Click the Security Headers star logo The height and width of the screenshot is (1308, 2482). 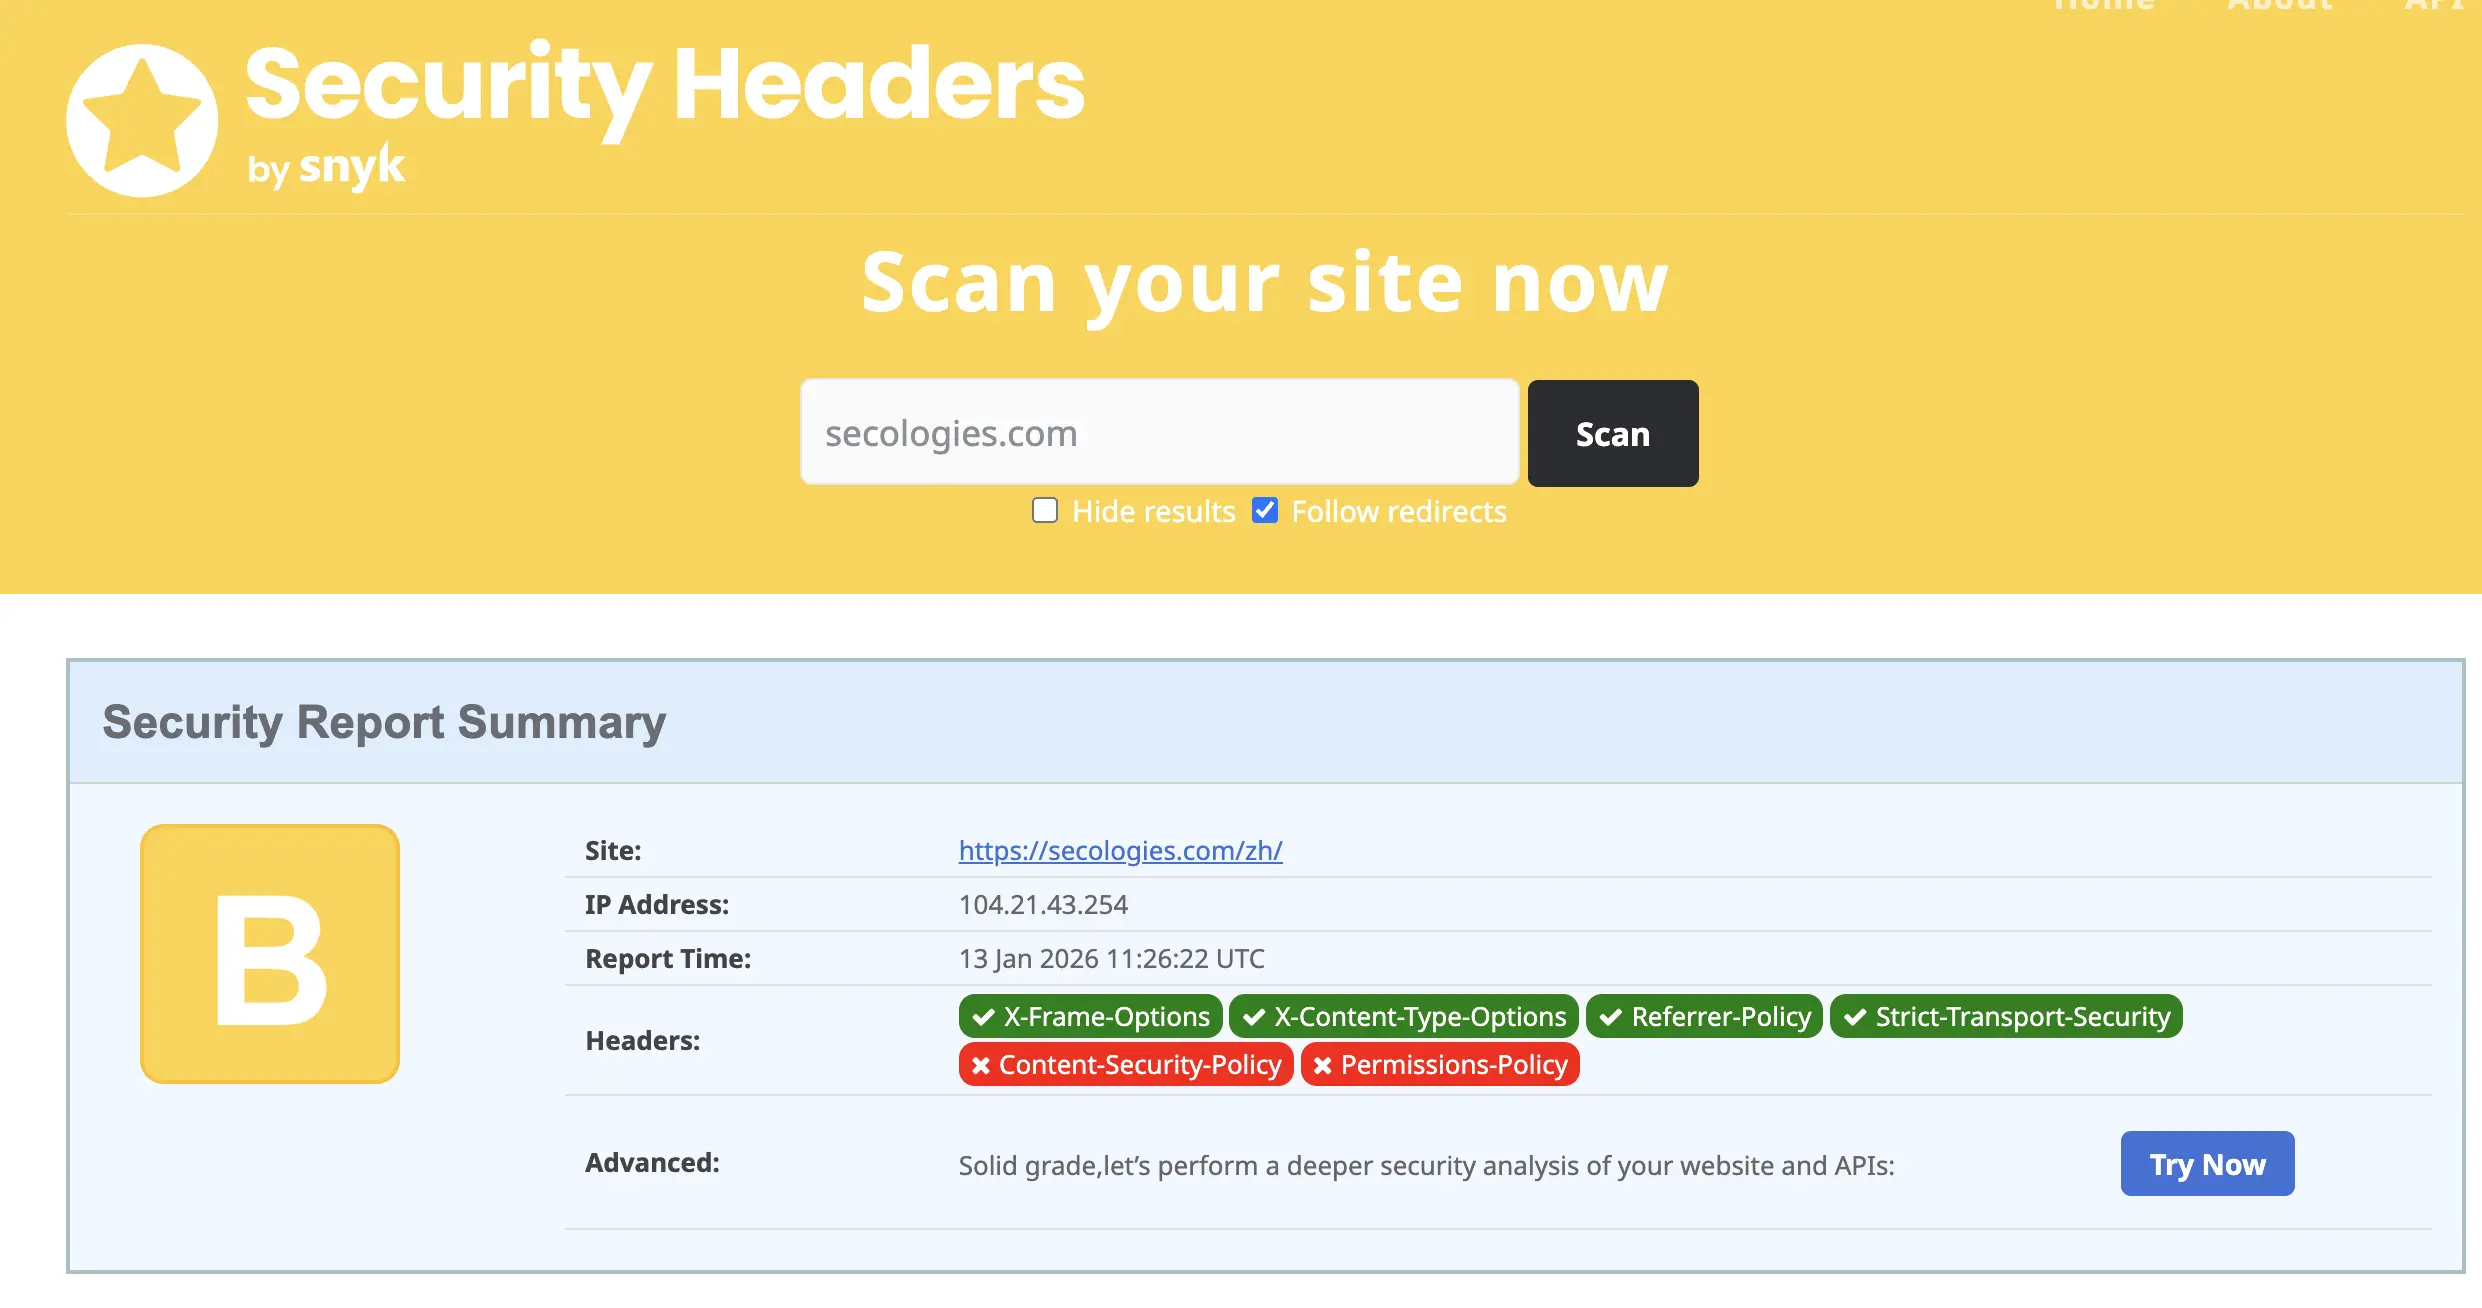pyautogui.click(x=142, y=120)
